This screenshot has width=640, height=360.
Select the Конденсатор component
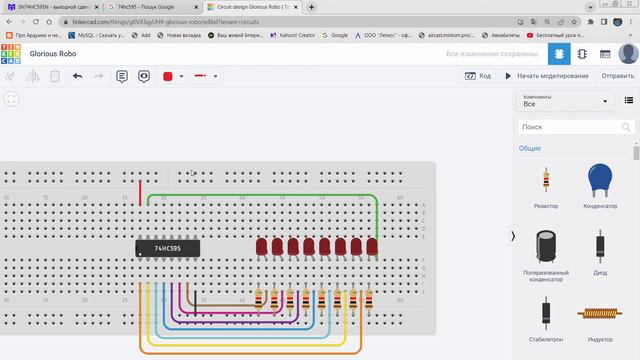[x=600, y=186]
